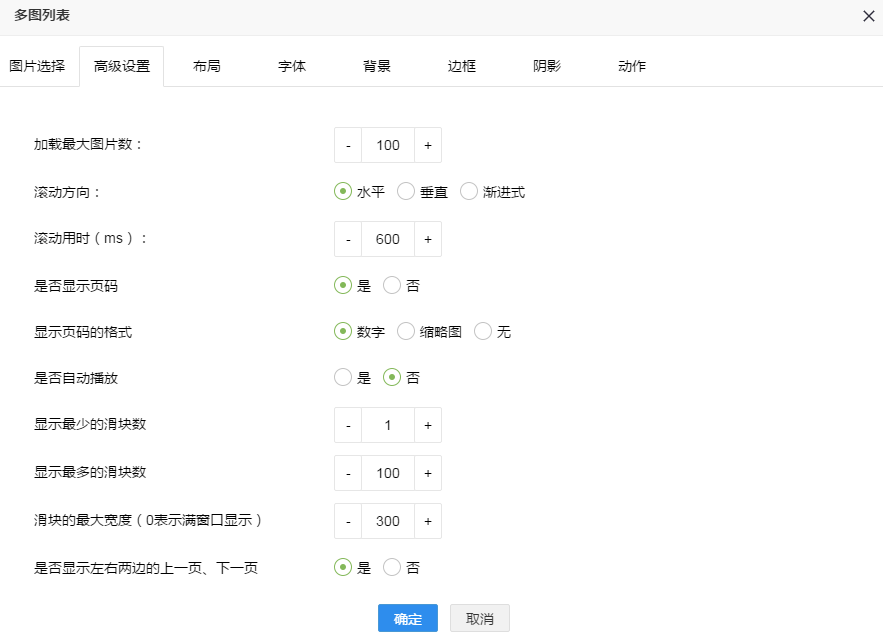Decrease 显示最多的滑块数 using minus
The height and width of the screenshot is (638, 883).
point(348,473)
